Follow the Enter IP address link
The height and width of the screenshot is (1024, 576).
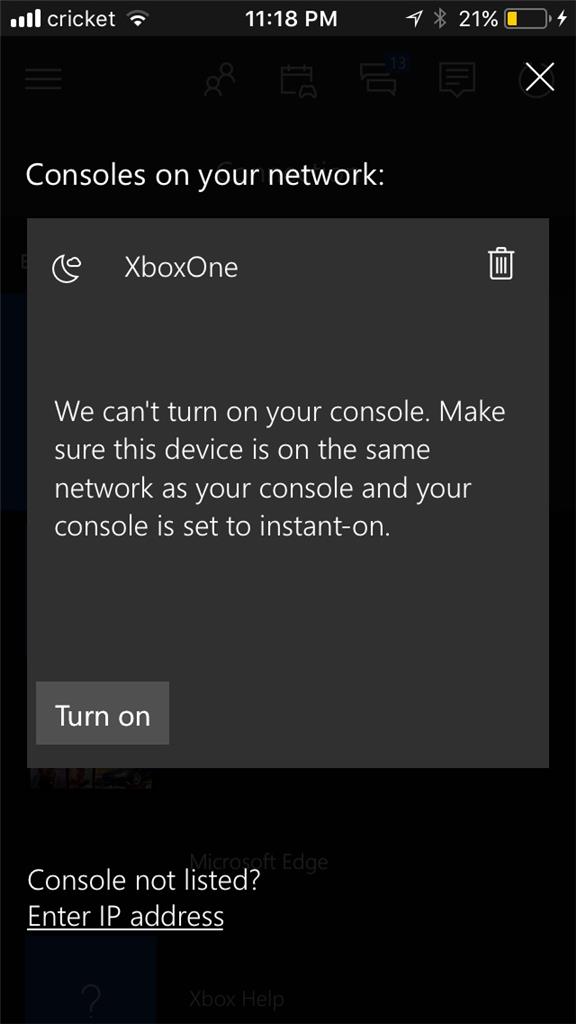tap(125, 916)
